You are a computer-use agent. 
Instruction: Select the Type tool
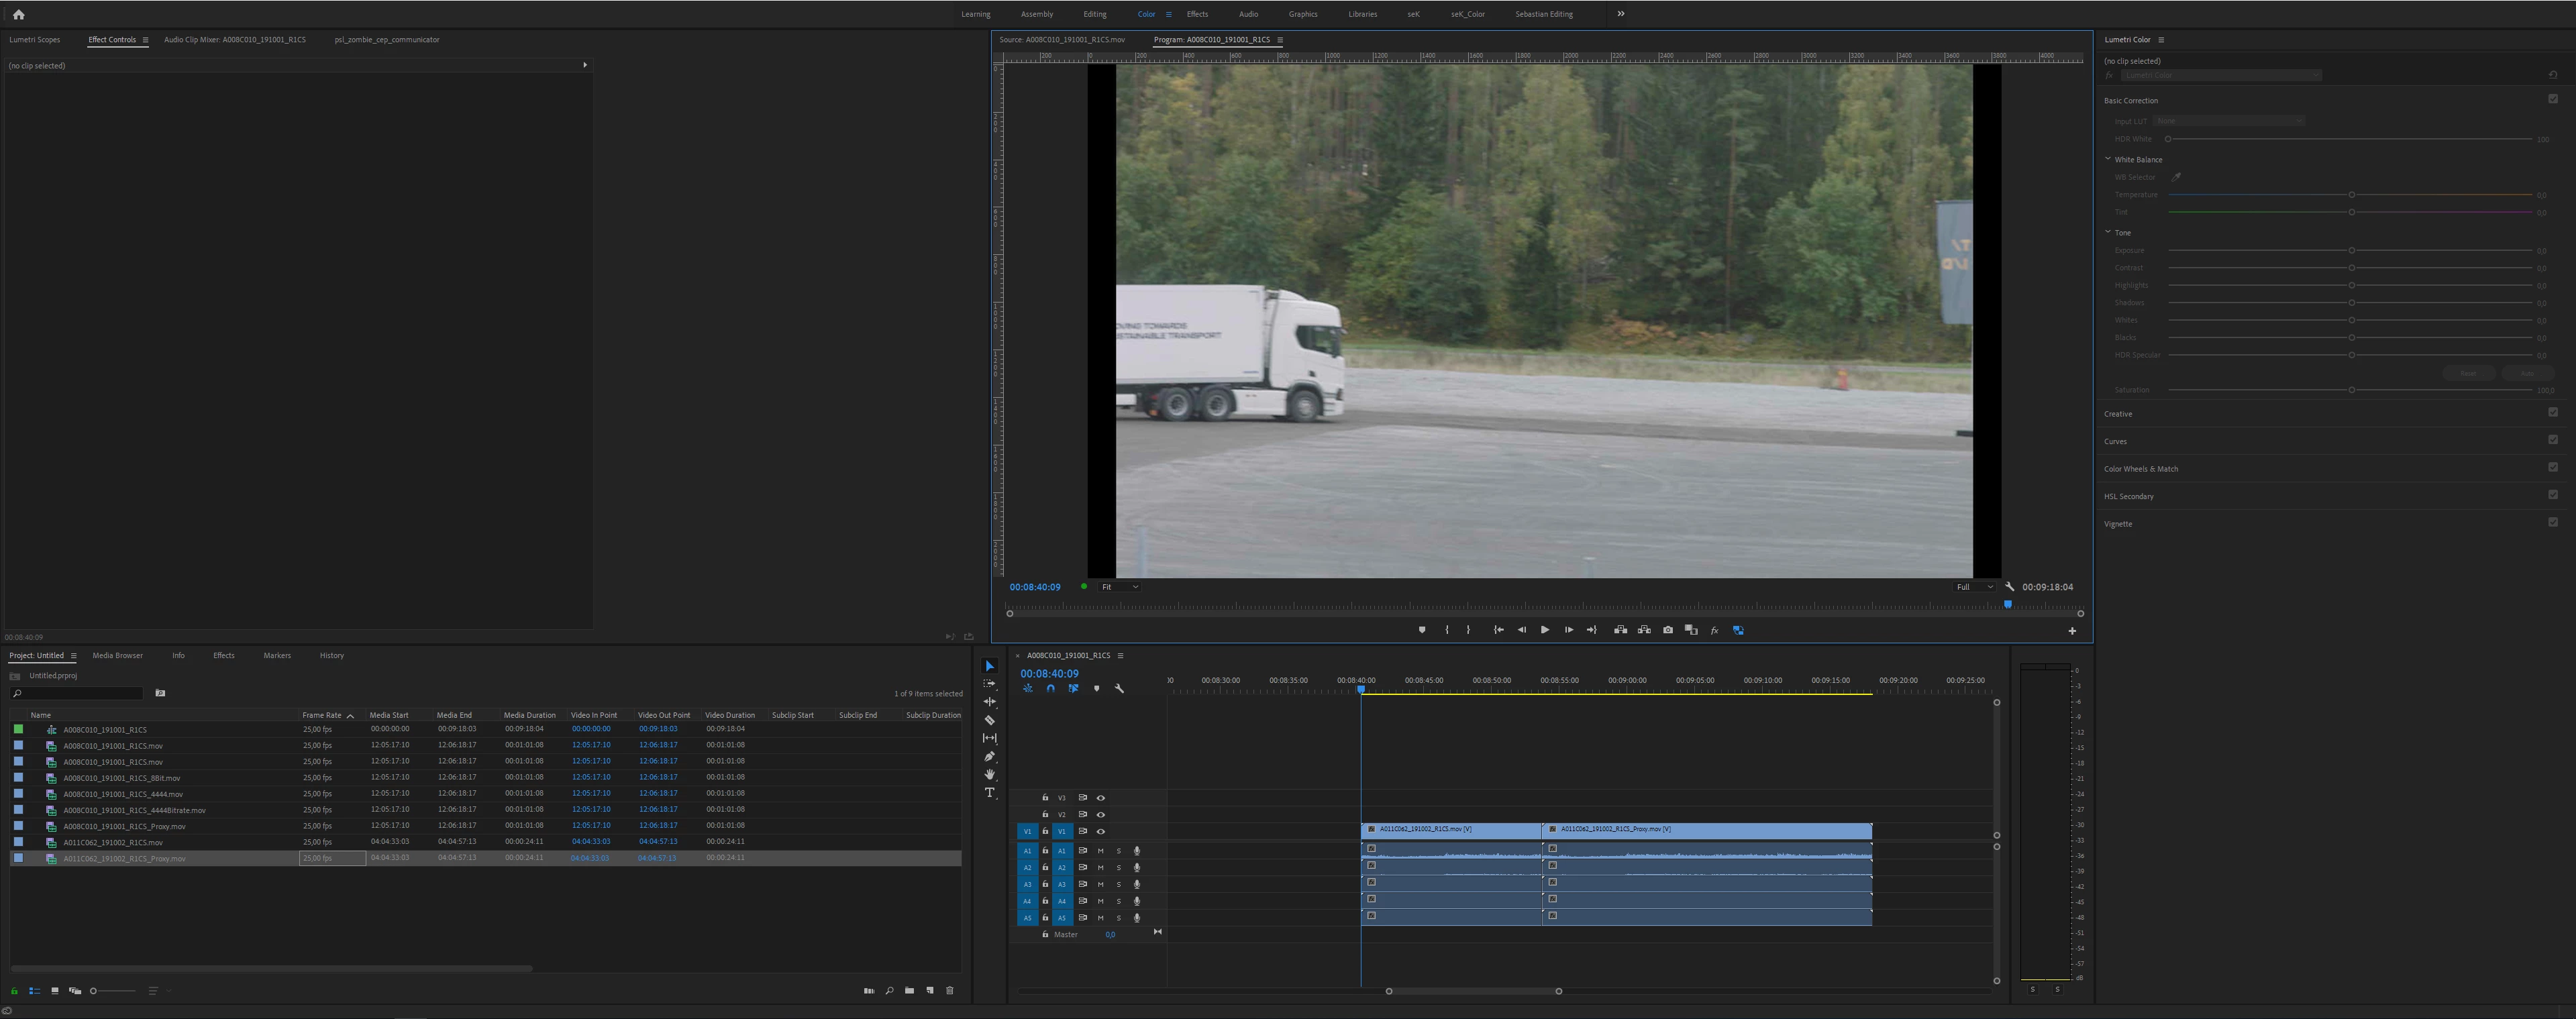tap(989, 792)
